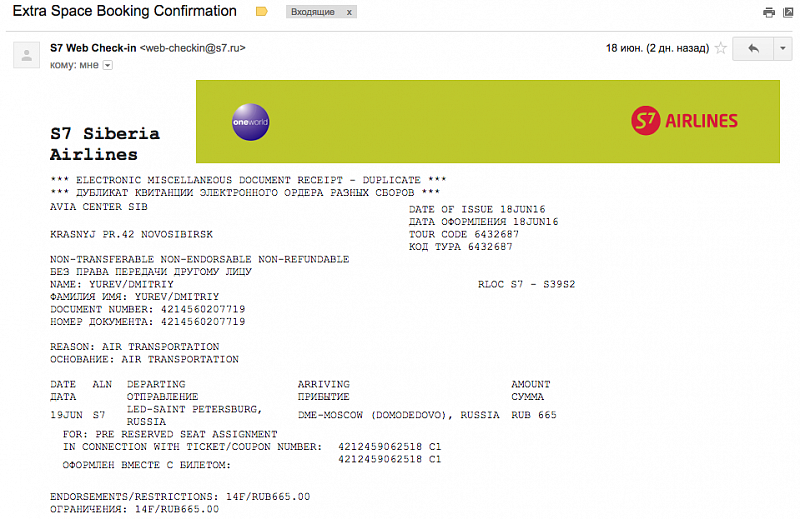Click RLOC S7 - S39S2 text
Screen dimensions: 800x519
pyautogui.click(x=527, y=284)
